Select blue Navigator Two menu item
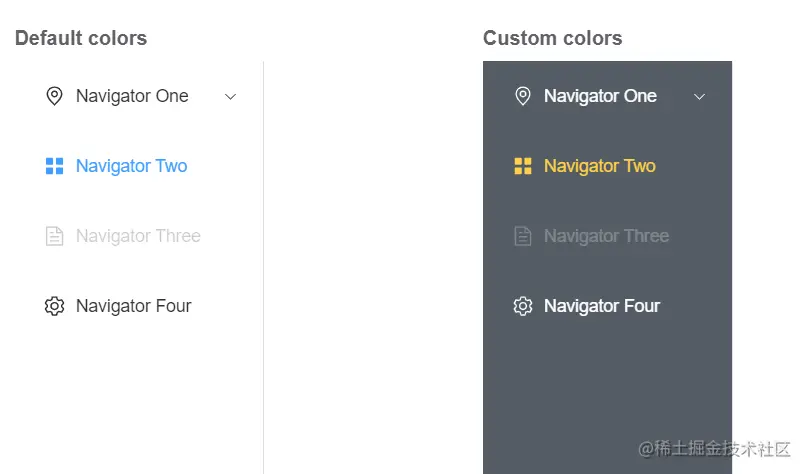The width and height of the screenshot is (806, 474). (x=132, y=166)
